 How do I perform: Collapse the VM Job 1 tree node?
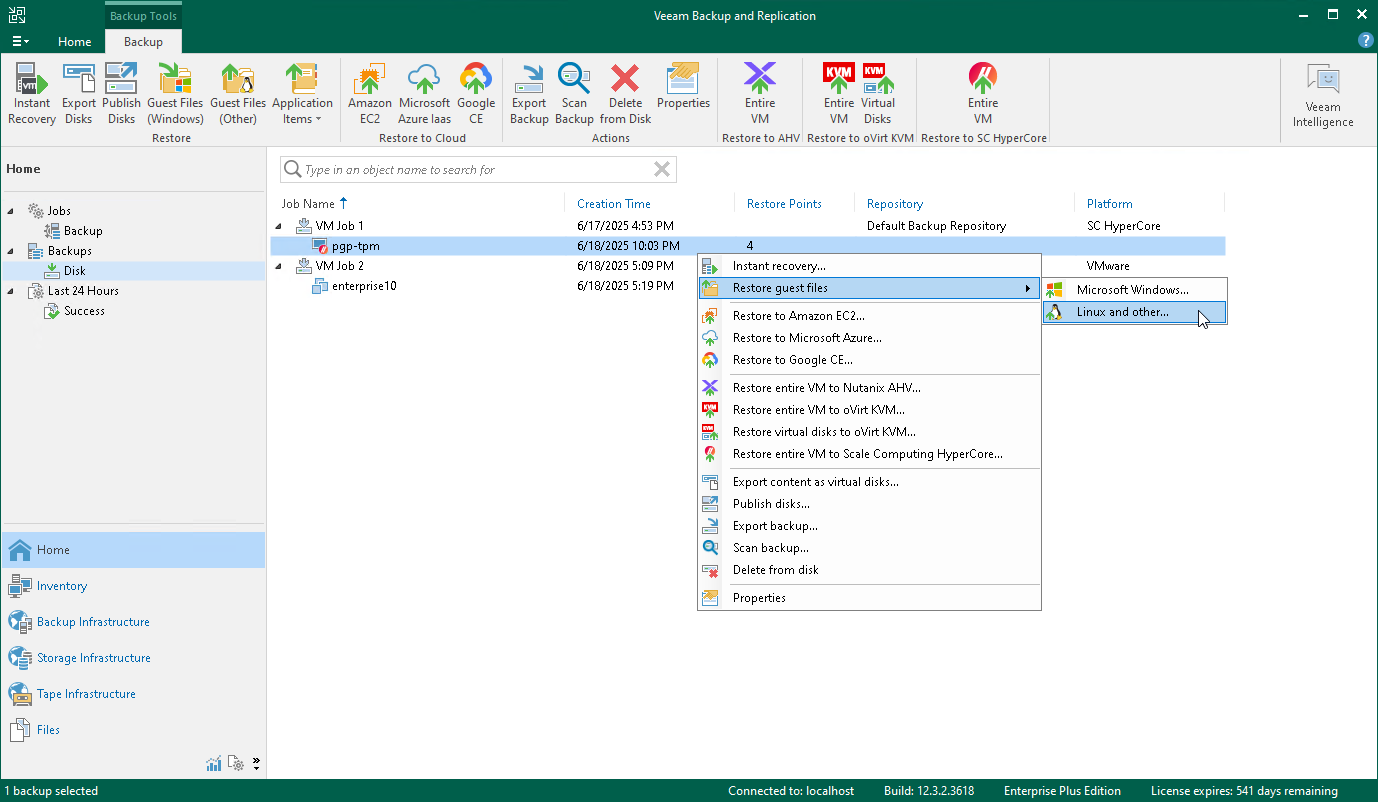280,226
